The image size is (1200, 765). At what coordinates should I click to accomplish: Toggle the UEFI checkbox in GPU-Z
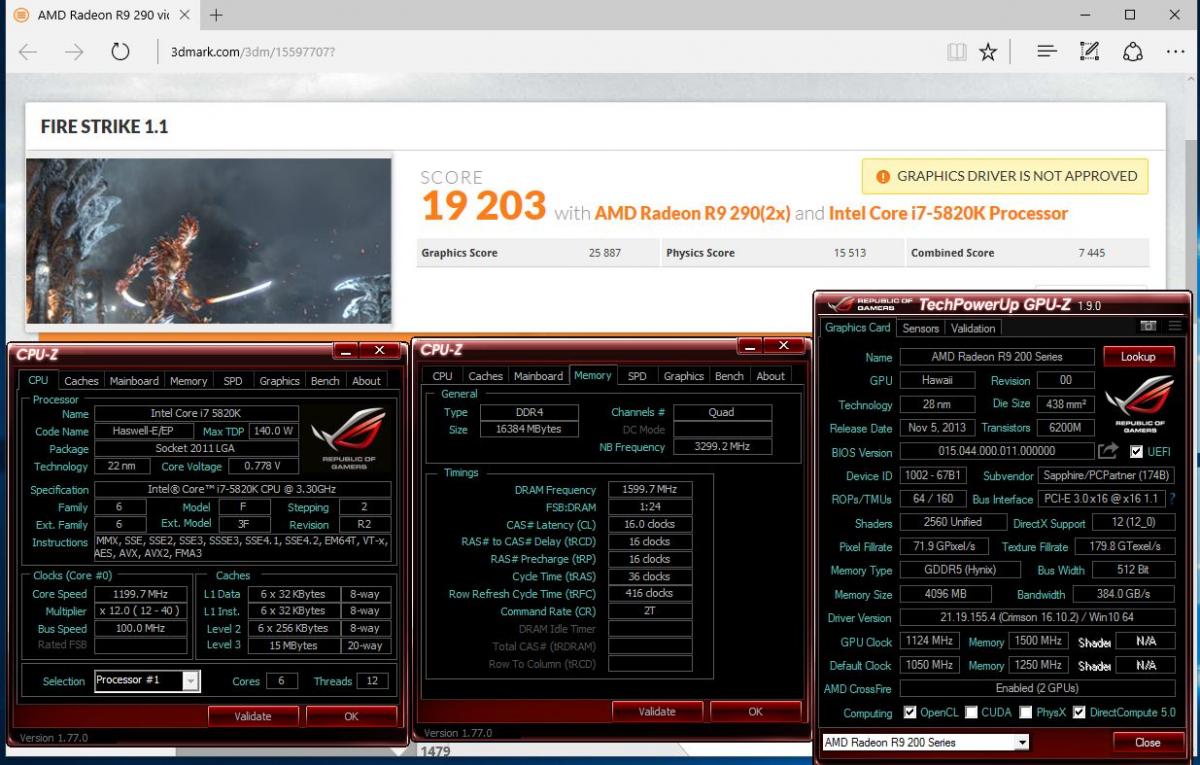[x=1136, y=452]
